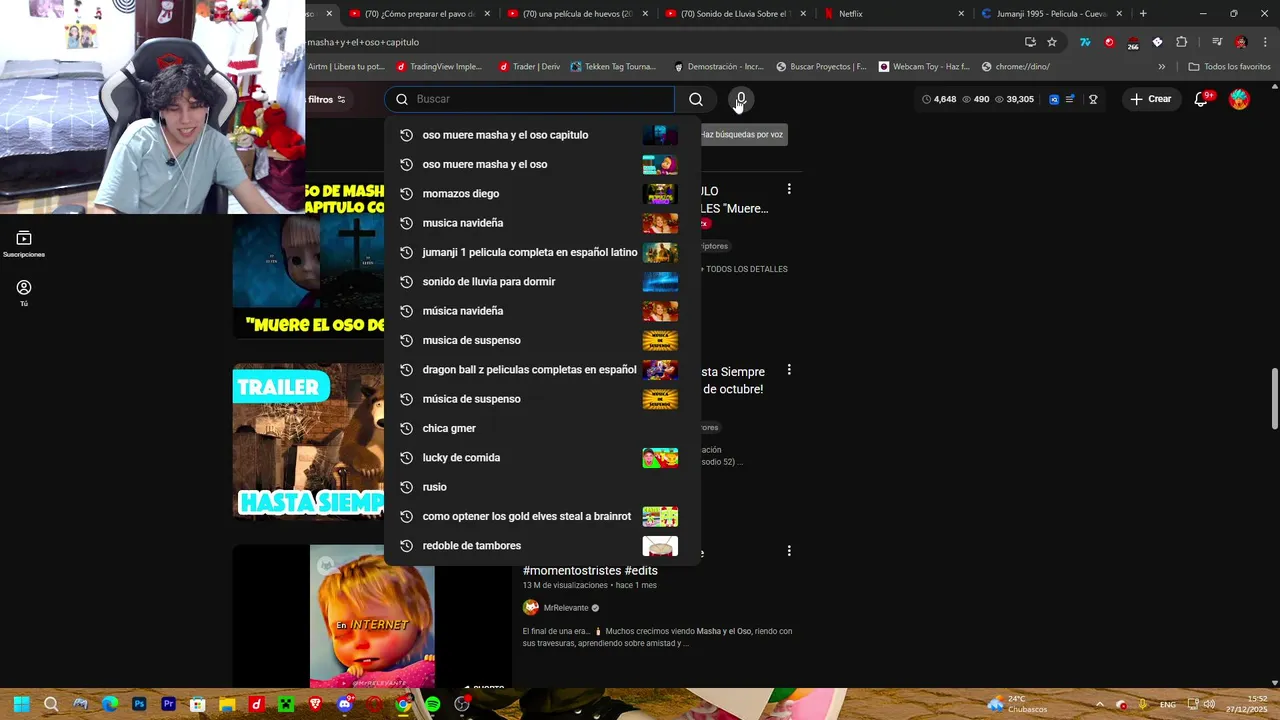The image size is (1280, 720).
Task: Select como optener los gold elves suggestion
Action: pyautogui.click(x=540, y=516)
